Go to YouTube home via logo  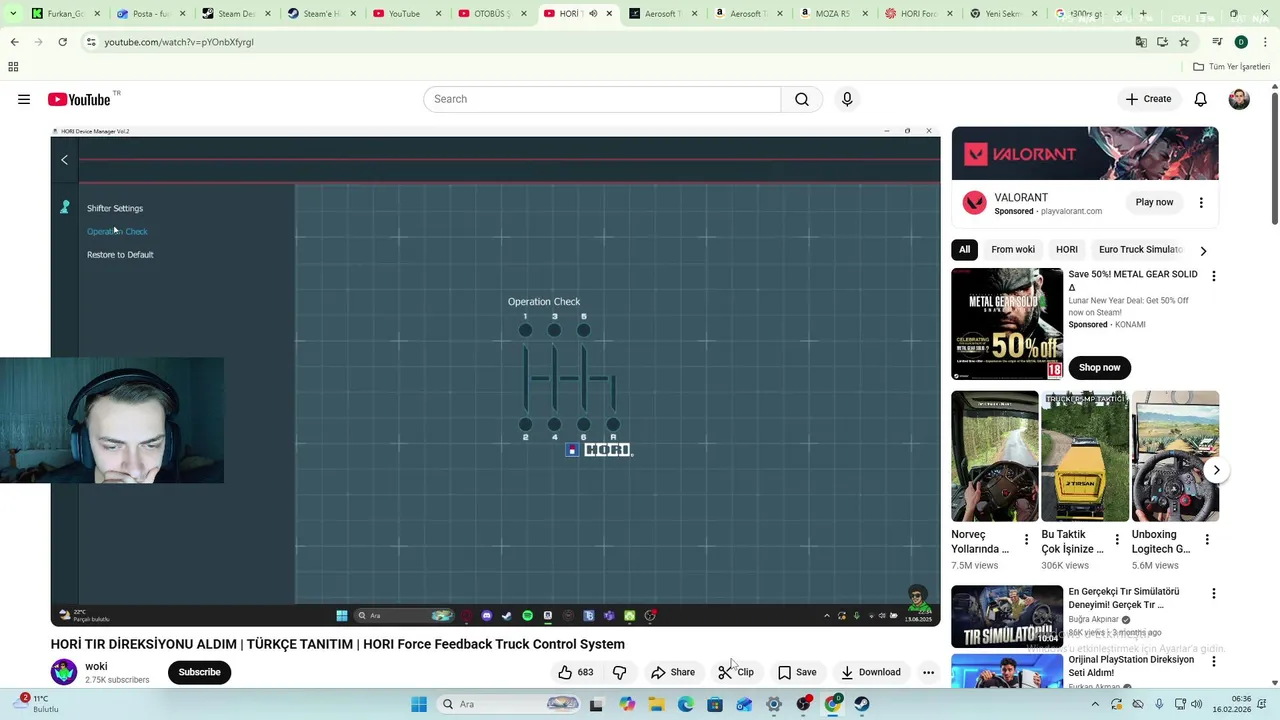[x=79, y=99]
